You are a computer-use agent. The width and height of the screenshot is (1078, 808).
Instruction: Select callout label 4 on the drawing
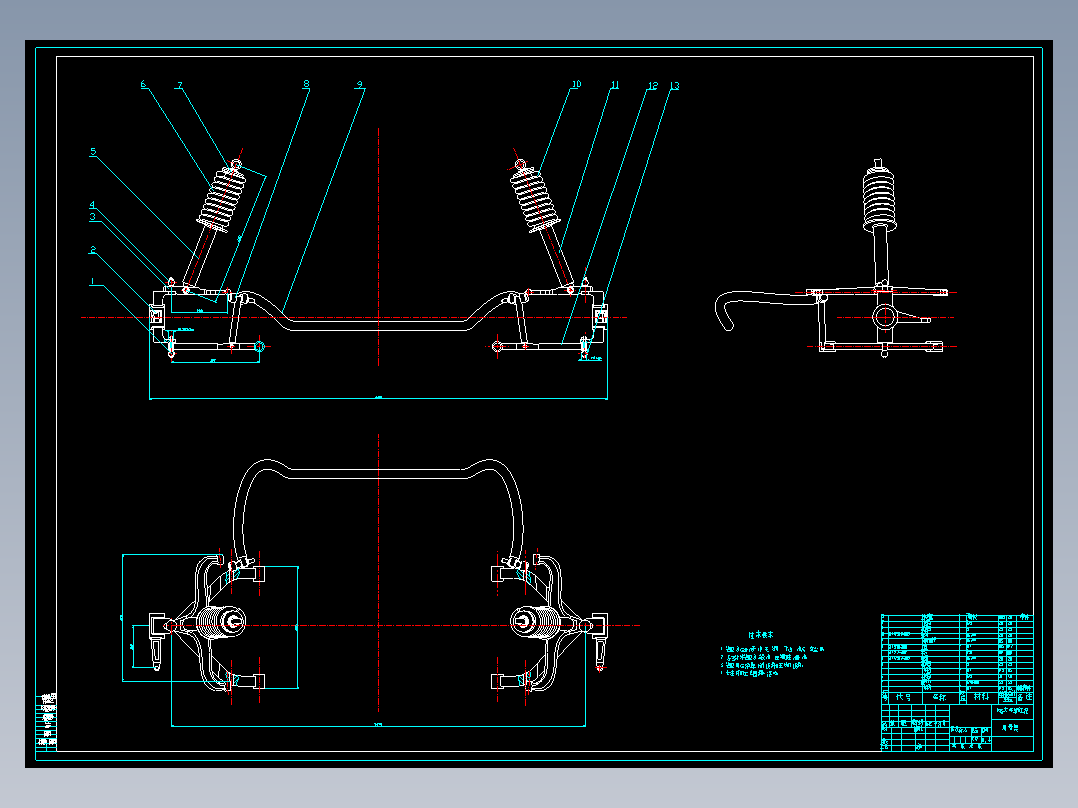point(92,205)
